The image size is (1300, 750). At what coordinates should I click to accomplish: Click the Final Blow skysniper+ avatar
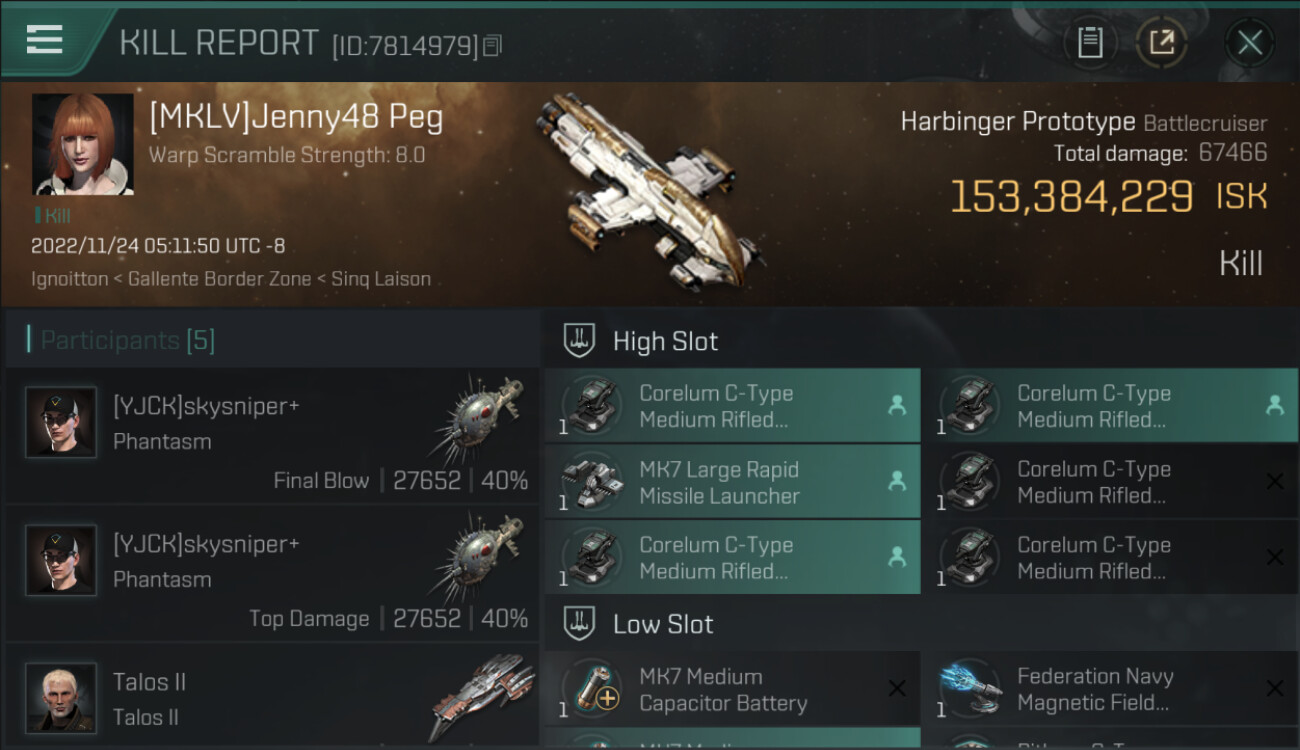pos(61,422)
